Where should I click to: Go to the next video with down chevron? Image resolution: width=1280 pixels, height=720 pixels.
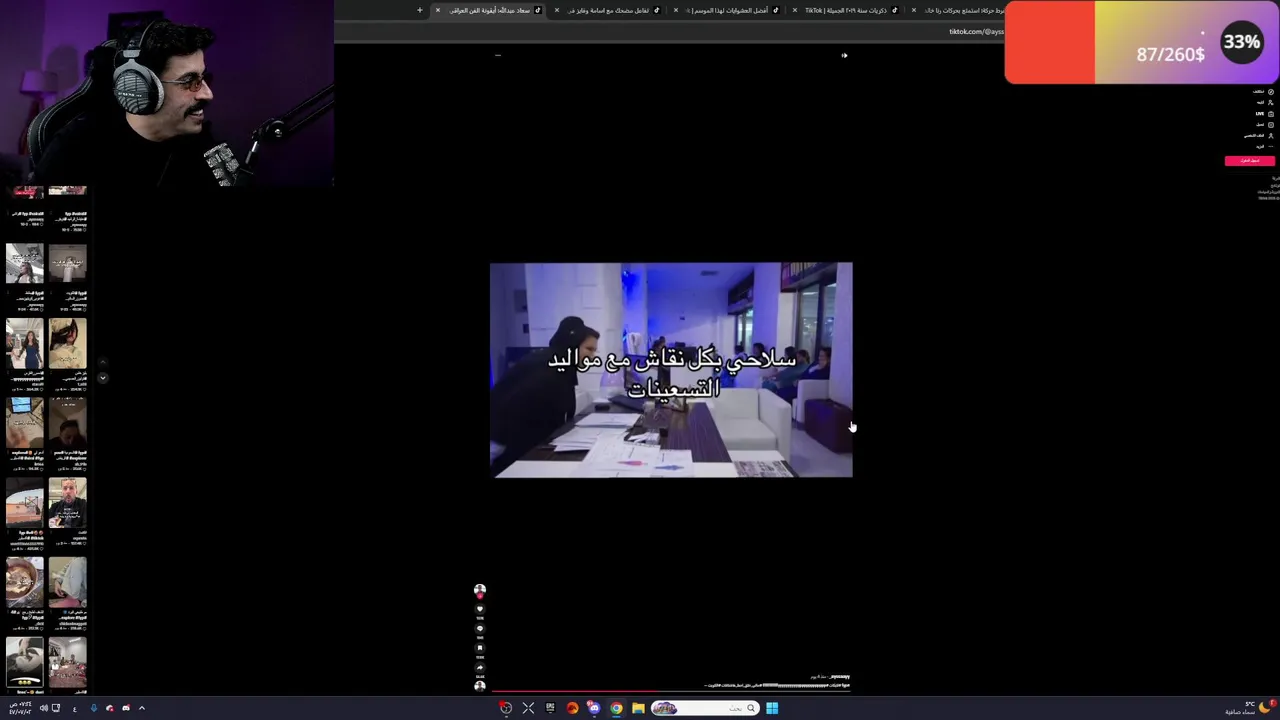click(102, 378)
